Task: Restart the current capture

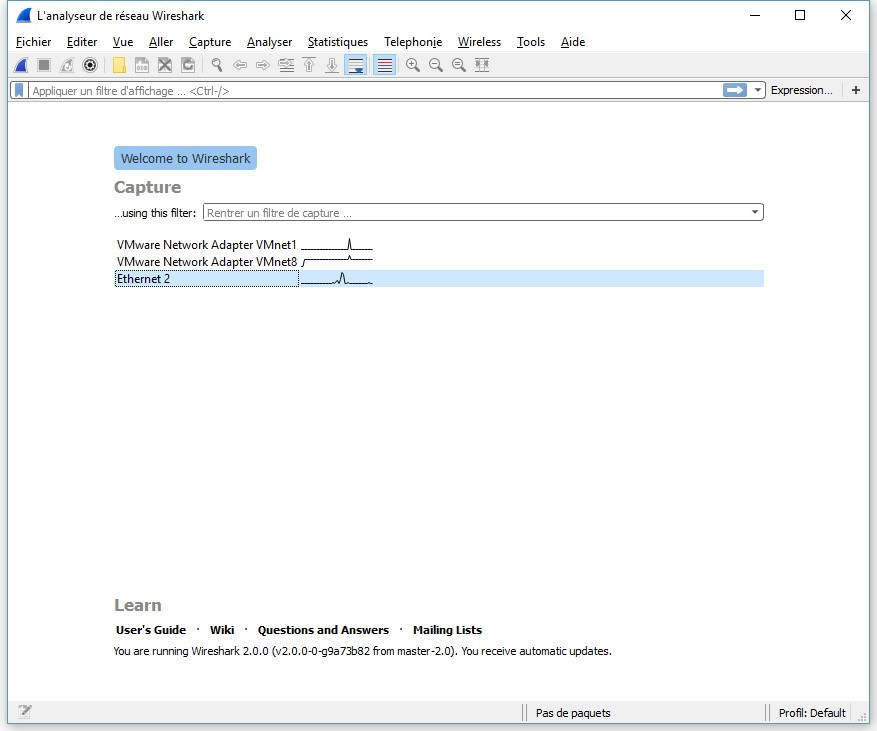Action: click(67, 65)
